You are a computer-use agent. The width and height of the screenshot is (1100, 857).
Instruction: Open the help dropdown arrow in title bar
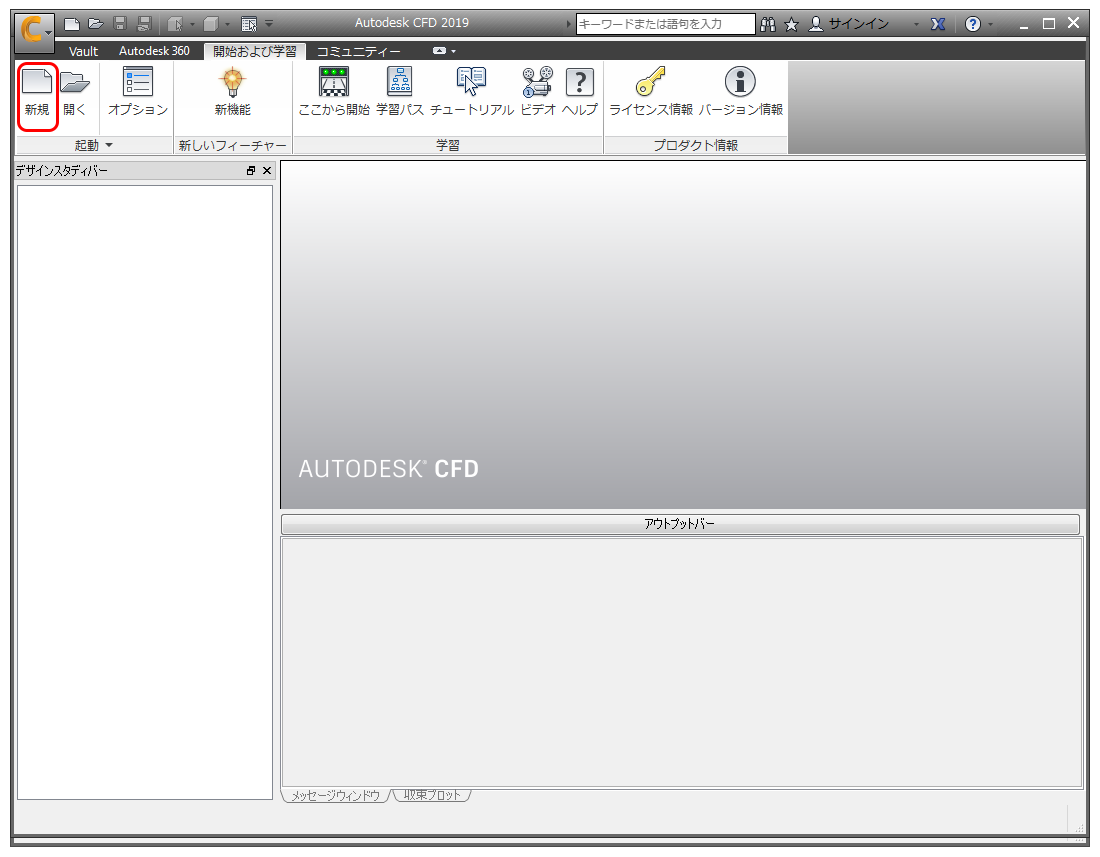point(991,25)
